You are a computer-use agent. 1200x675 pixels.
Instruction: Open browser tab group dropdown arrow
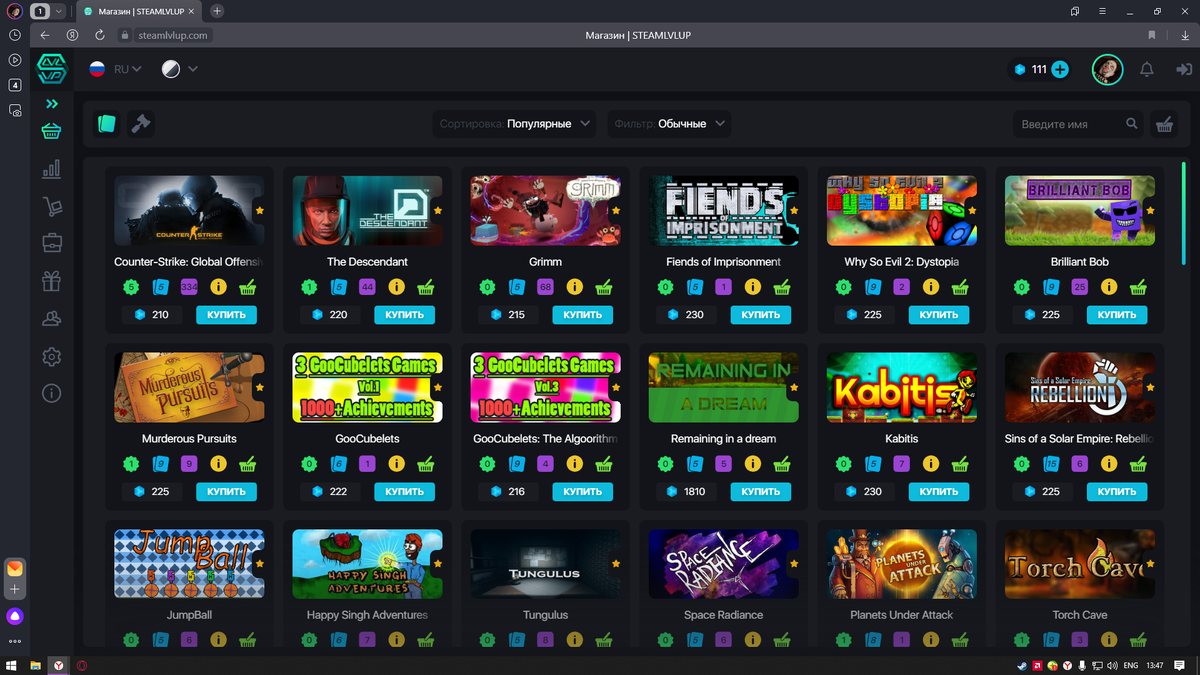59,11
